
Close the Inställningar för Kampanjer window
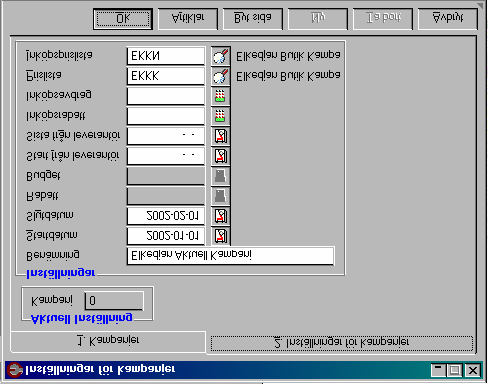pos(472,370)
